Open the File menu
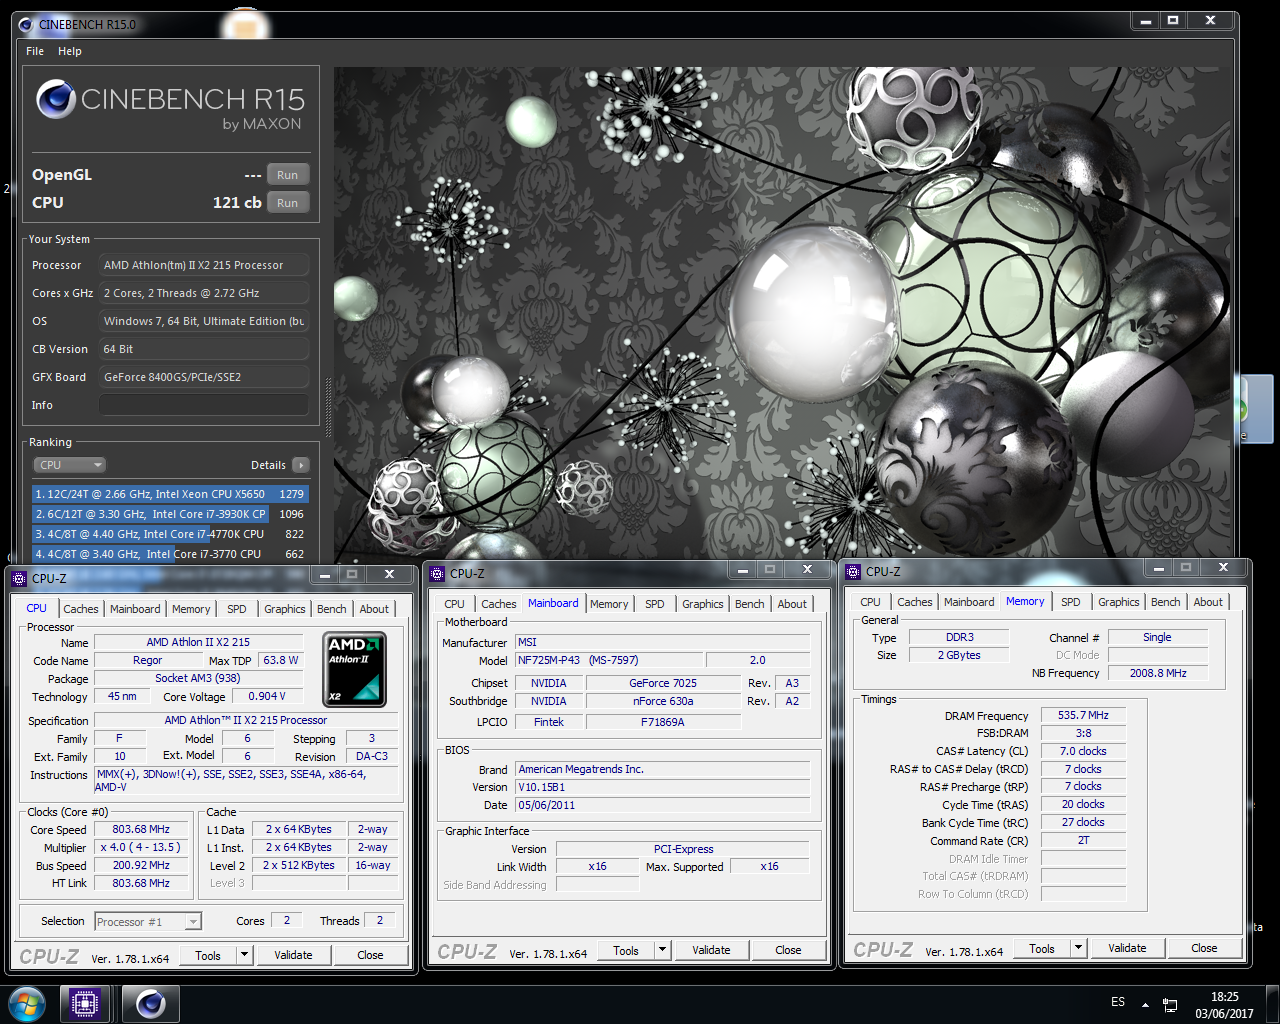1280x1024 pixels. pos(35,51)
